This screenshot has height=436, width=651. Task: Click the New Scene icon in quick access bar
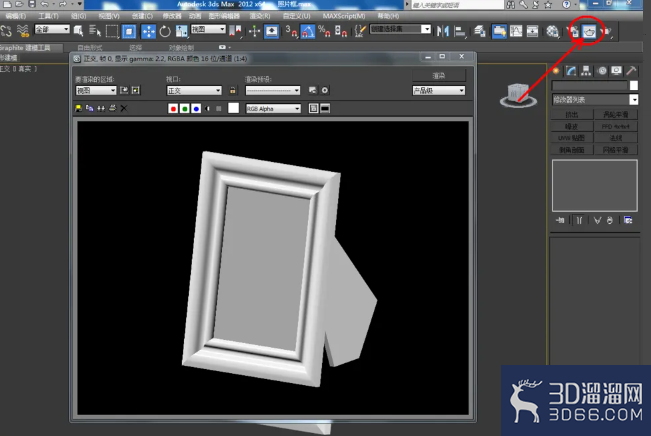click(x=7, y=4)
